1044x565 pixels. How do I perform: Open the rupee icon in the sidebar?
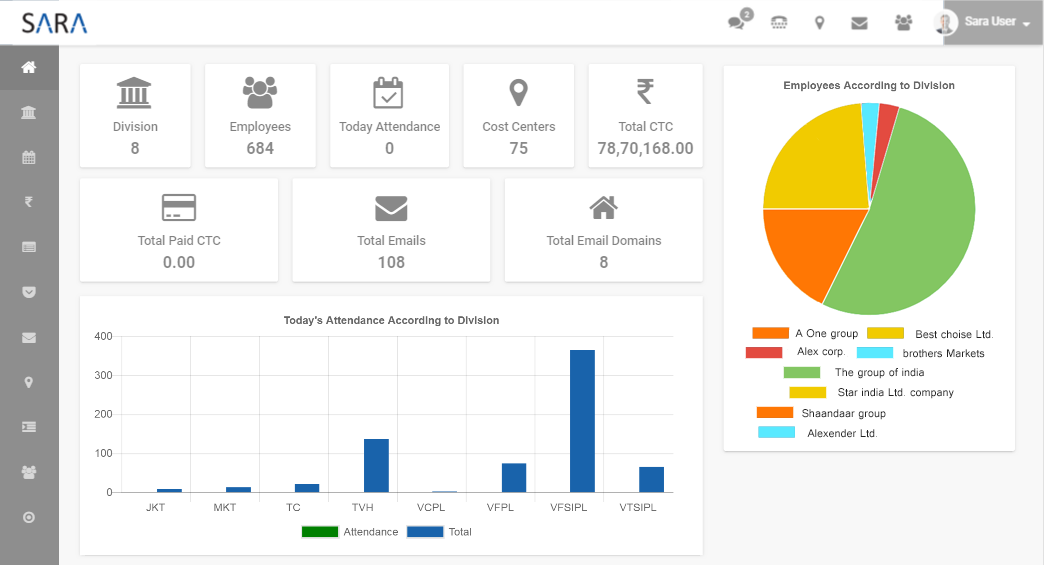tap(29, 202)
